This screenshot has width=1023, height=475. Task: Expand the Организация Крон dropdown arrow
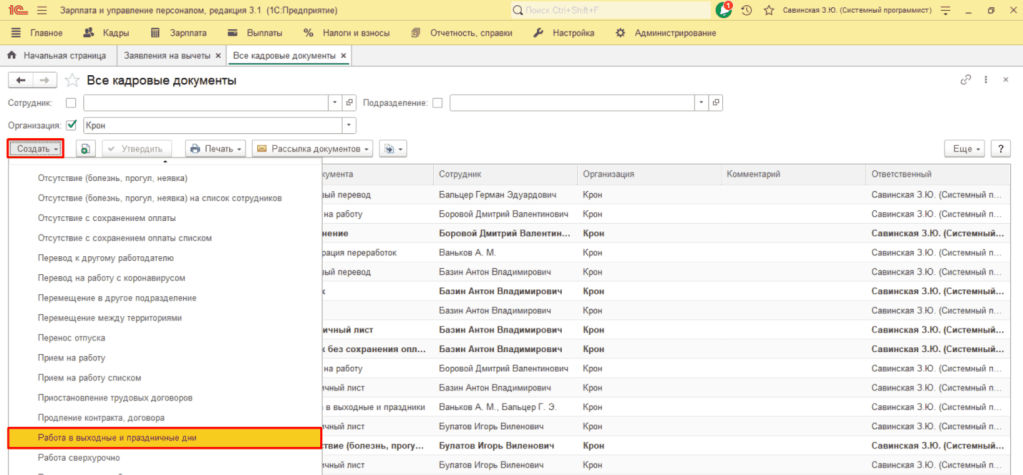coord(348,125)
